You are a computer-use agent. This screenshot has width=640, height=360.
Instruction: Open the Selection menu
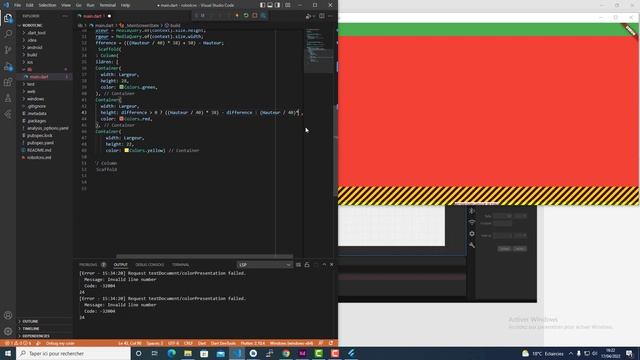[47, 5]
